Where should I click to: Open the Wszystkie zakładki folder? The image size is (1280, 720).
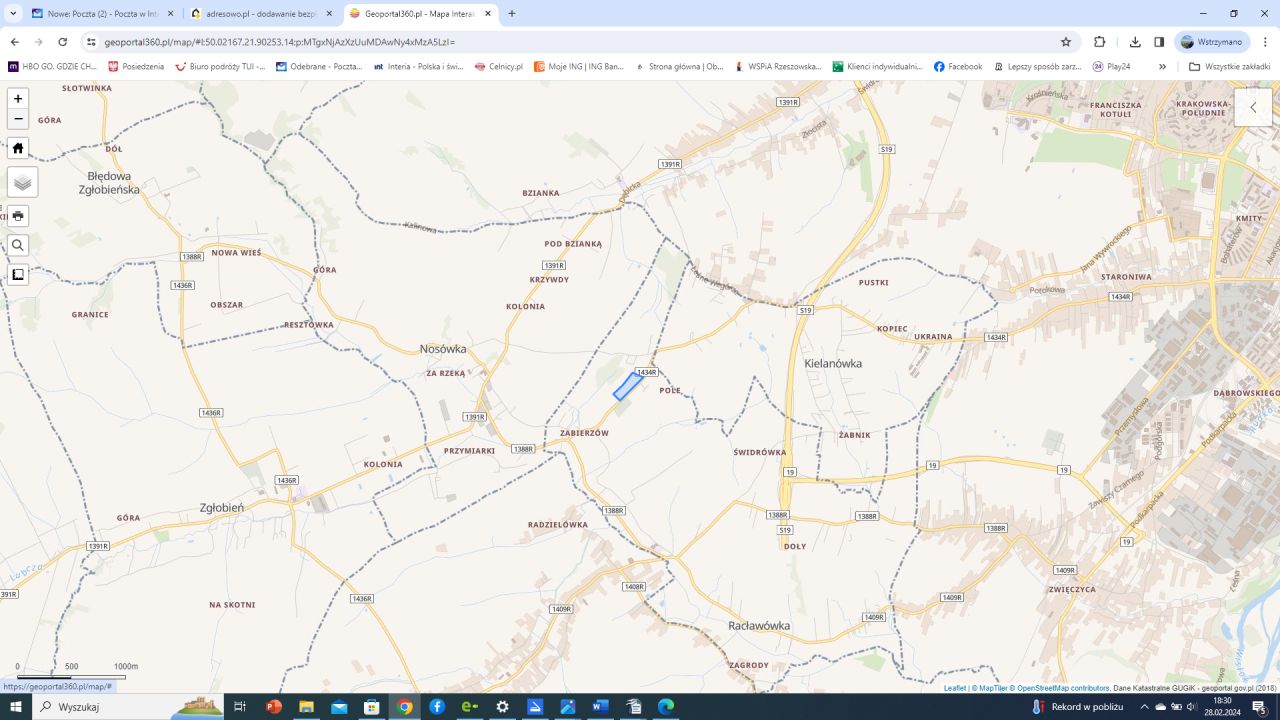click(x=1228, y=67)
